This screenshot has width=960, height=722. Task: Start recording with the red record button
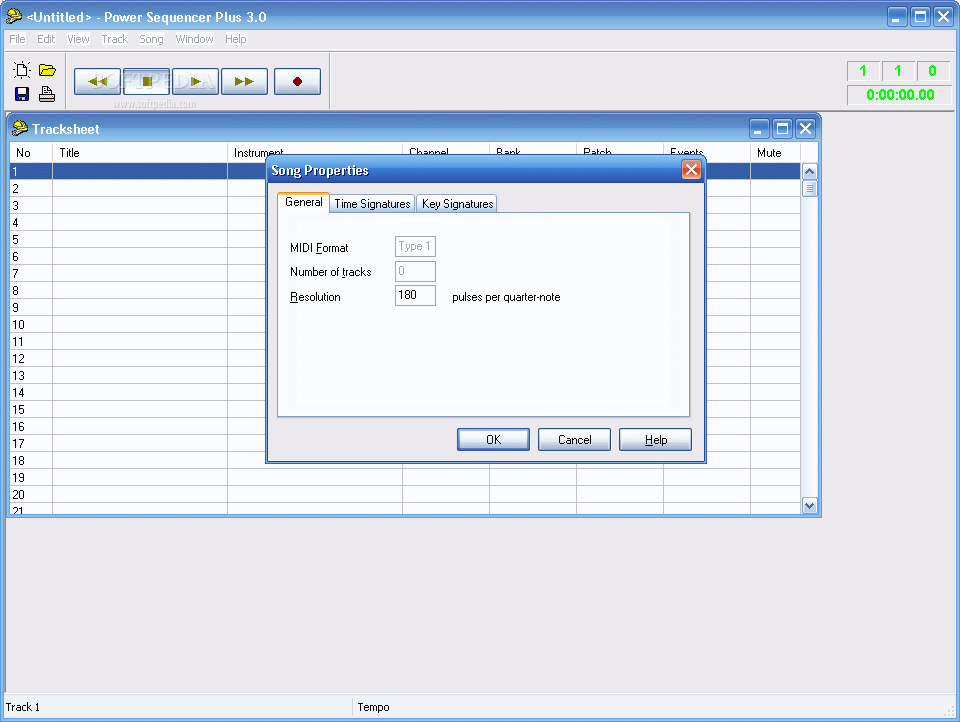tap(297, 81)
